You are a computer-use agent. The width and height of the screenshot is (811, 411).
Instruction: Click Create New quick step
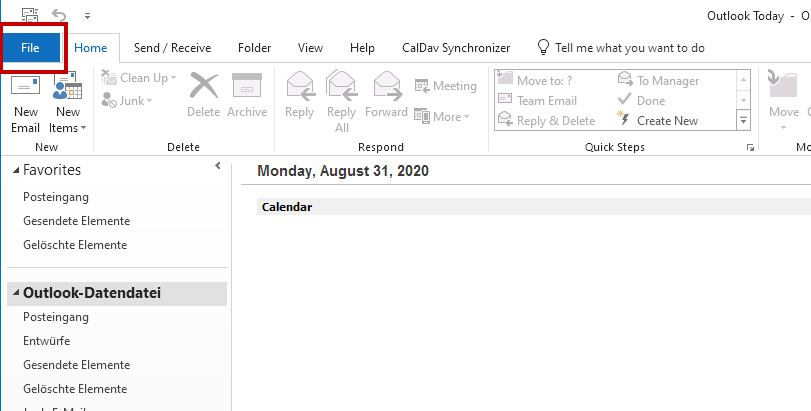click(x=658, y=121)
